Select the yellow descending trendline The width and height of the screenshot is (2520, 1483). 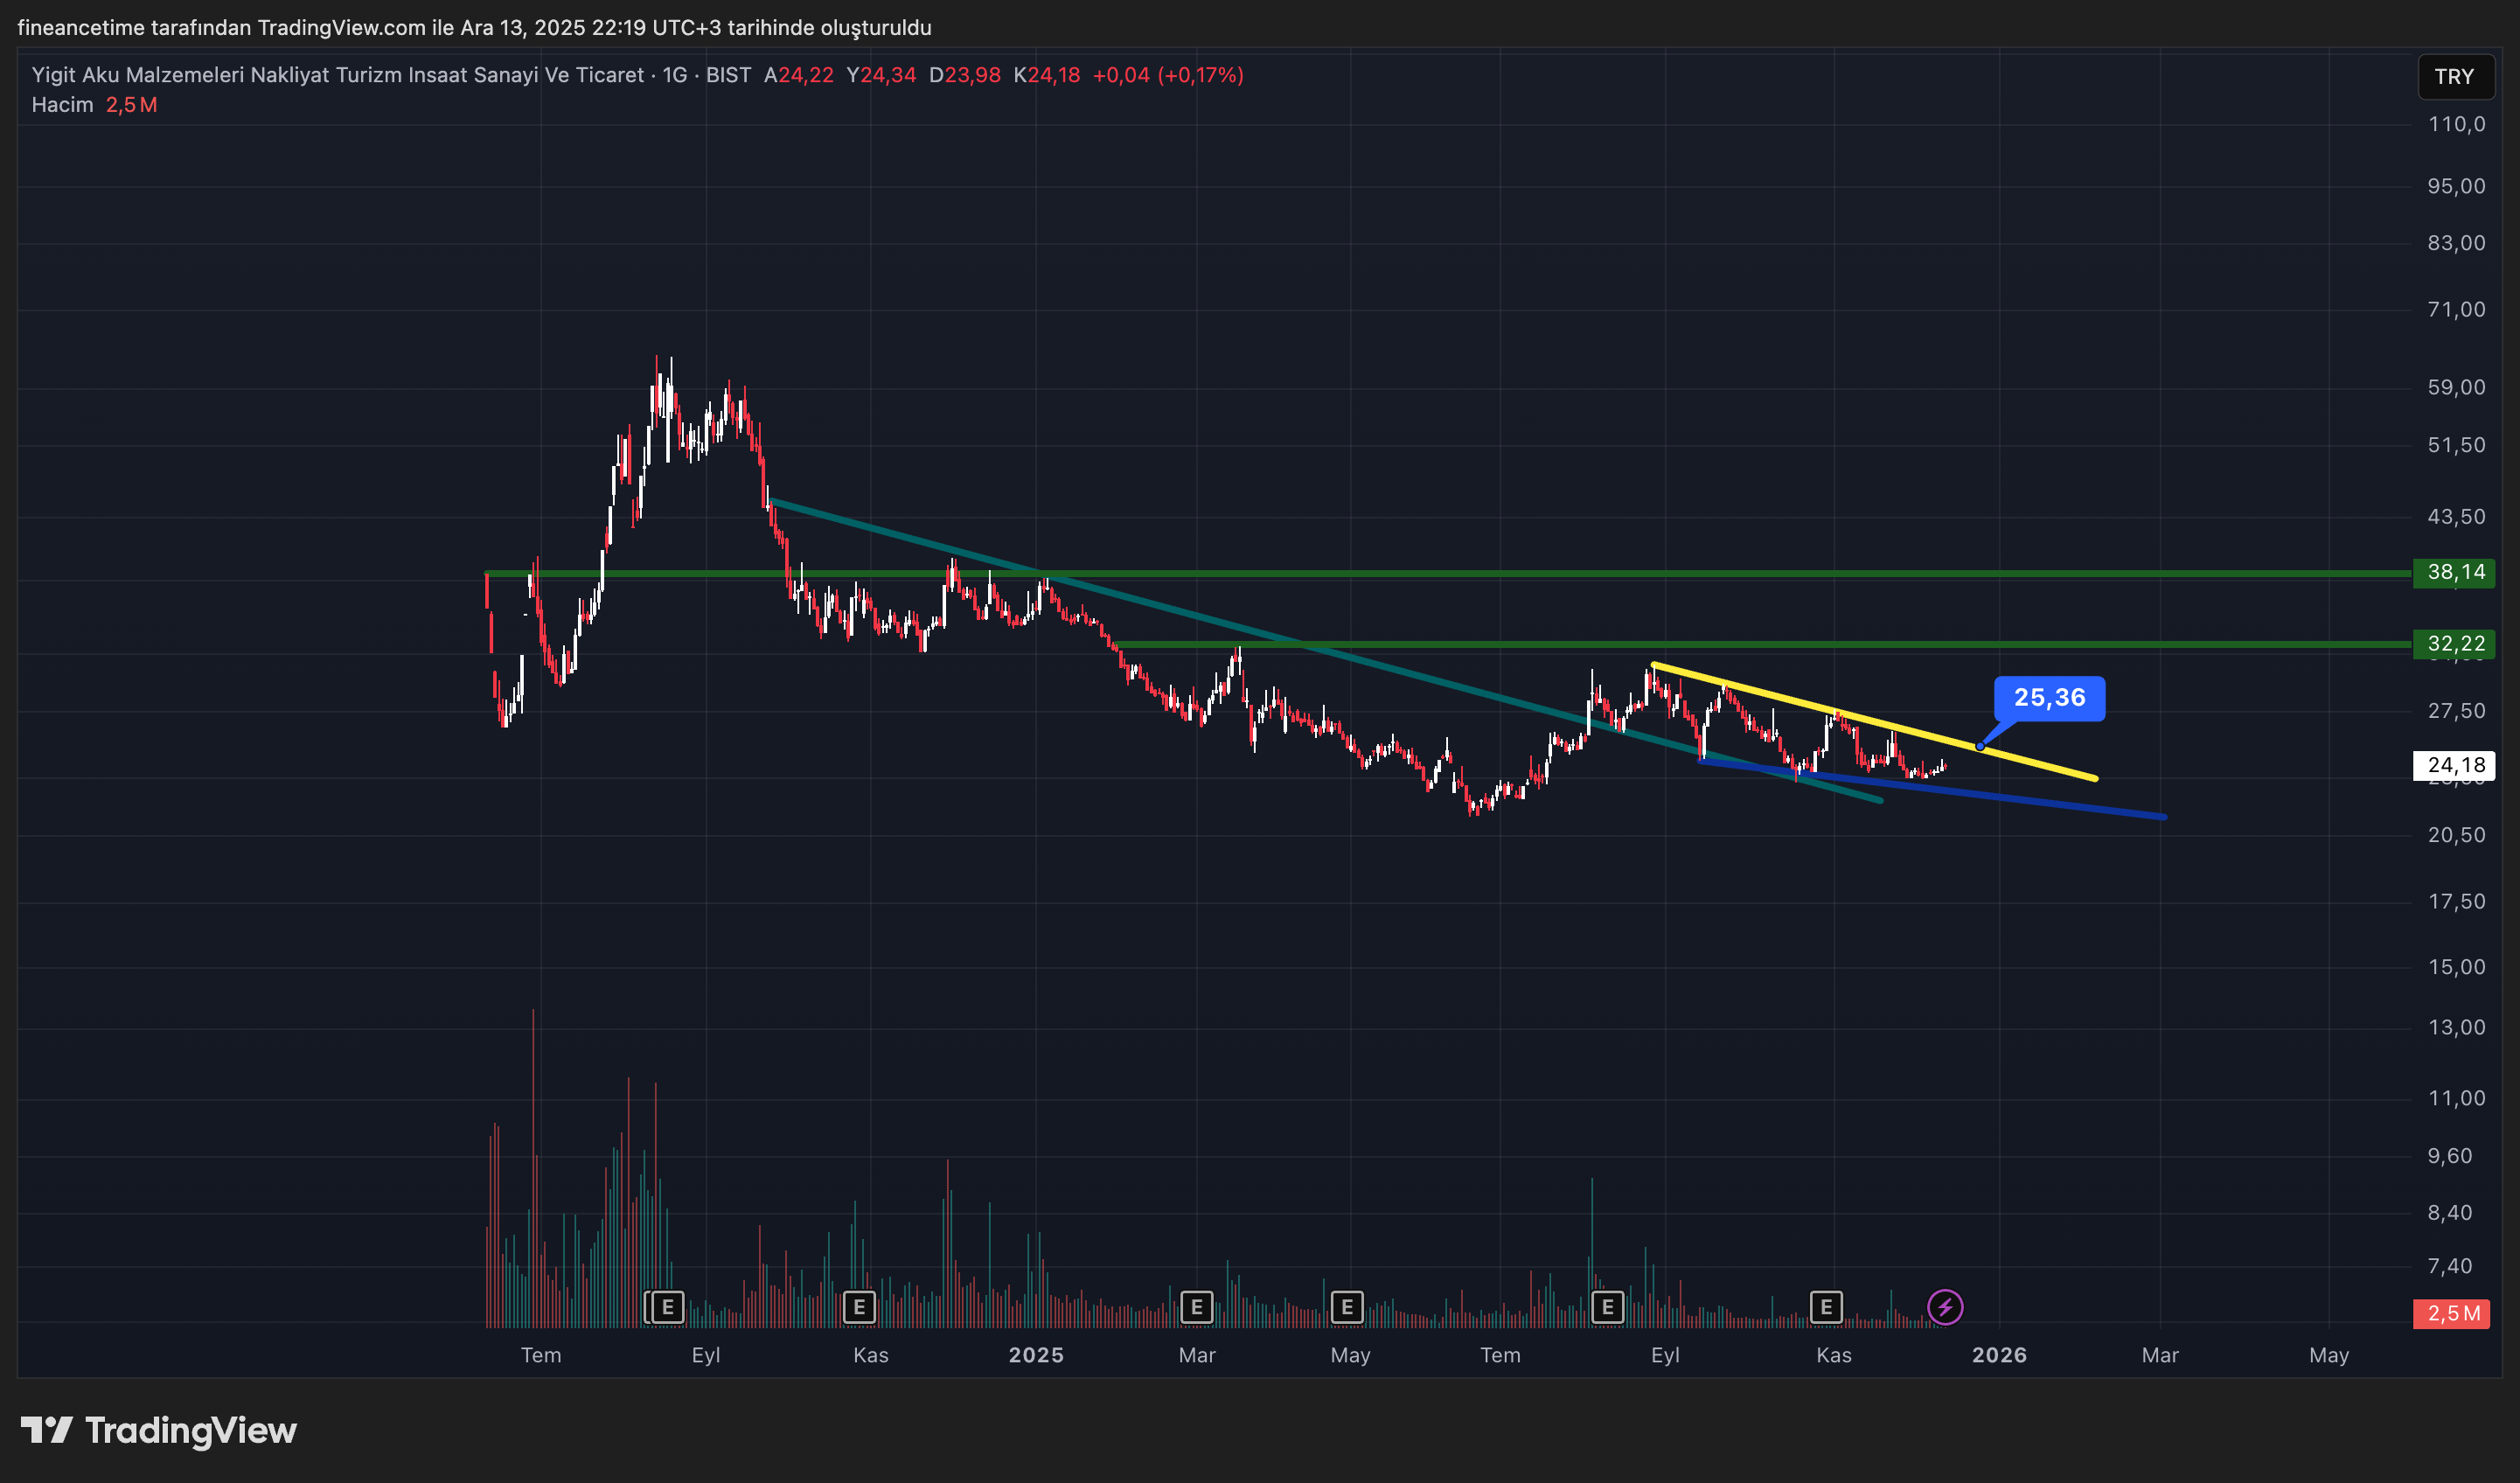(x=2040, y=763)
